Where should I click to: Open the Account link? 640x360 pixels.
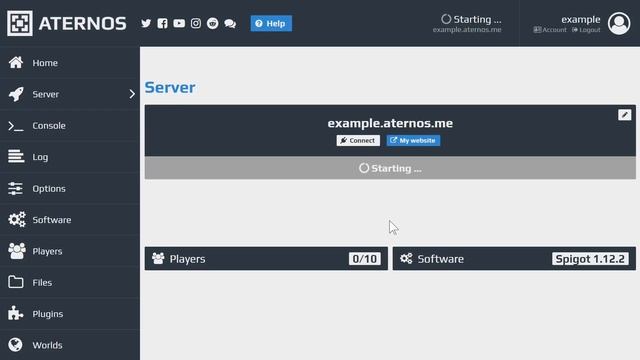click(550, 30)
